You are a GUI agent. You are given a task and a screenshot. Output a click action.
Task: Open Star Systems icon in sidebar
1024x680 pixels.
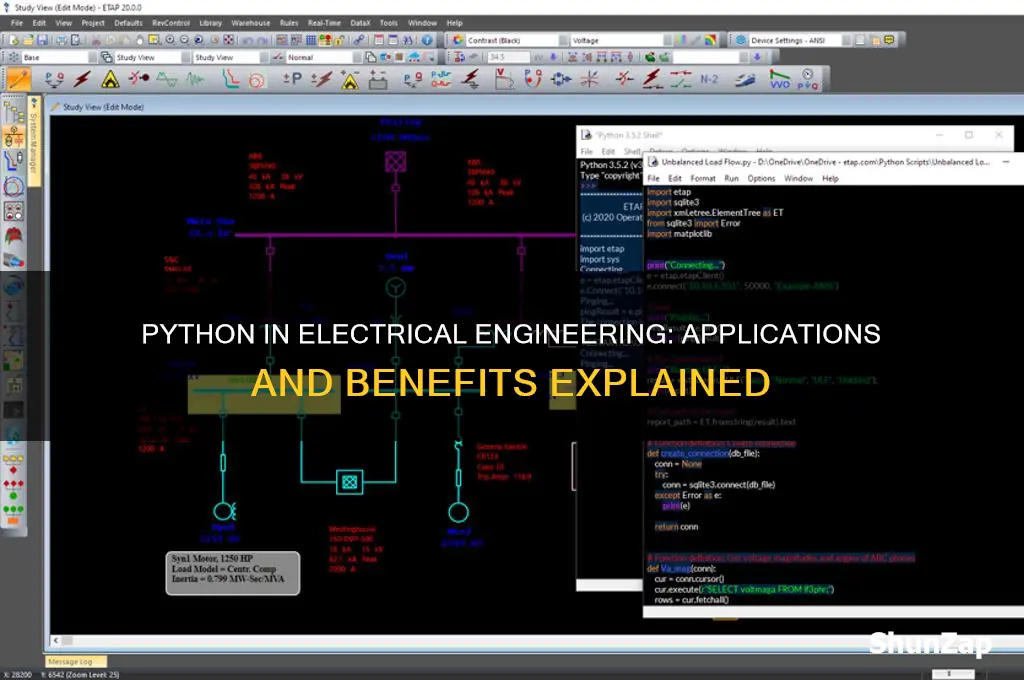(14, 162)
